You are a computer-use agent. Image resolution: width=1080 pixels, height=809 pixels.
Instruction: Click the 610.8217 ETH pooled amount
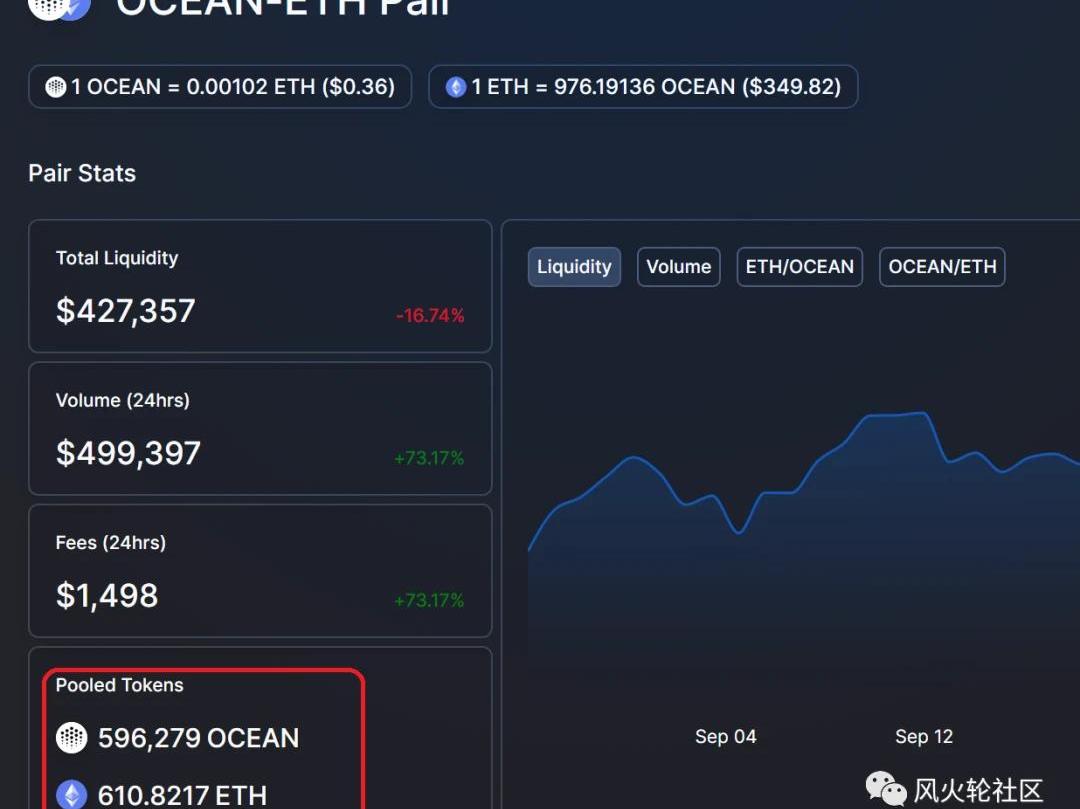182,795
